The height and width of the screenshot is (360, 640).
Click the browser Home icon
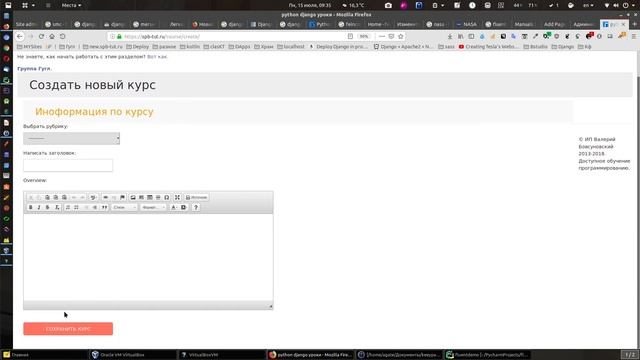[52, 36]
